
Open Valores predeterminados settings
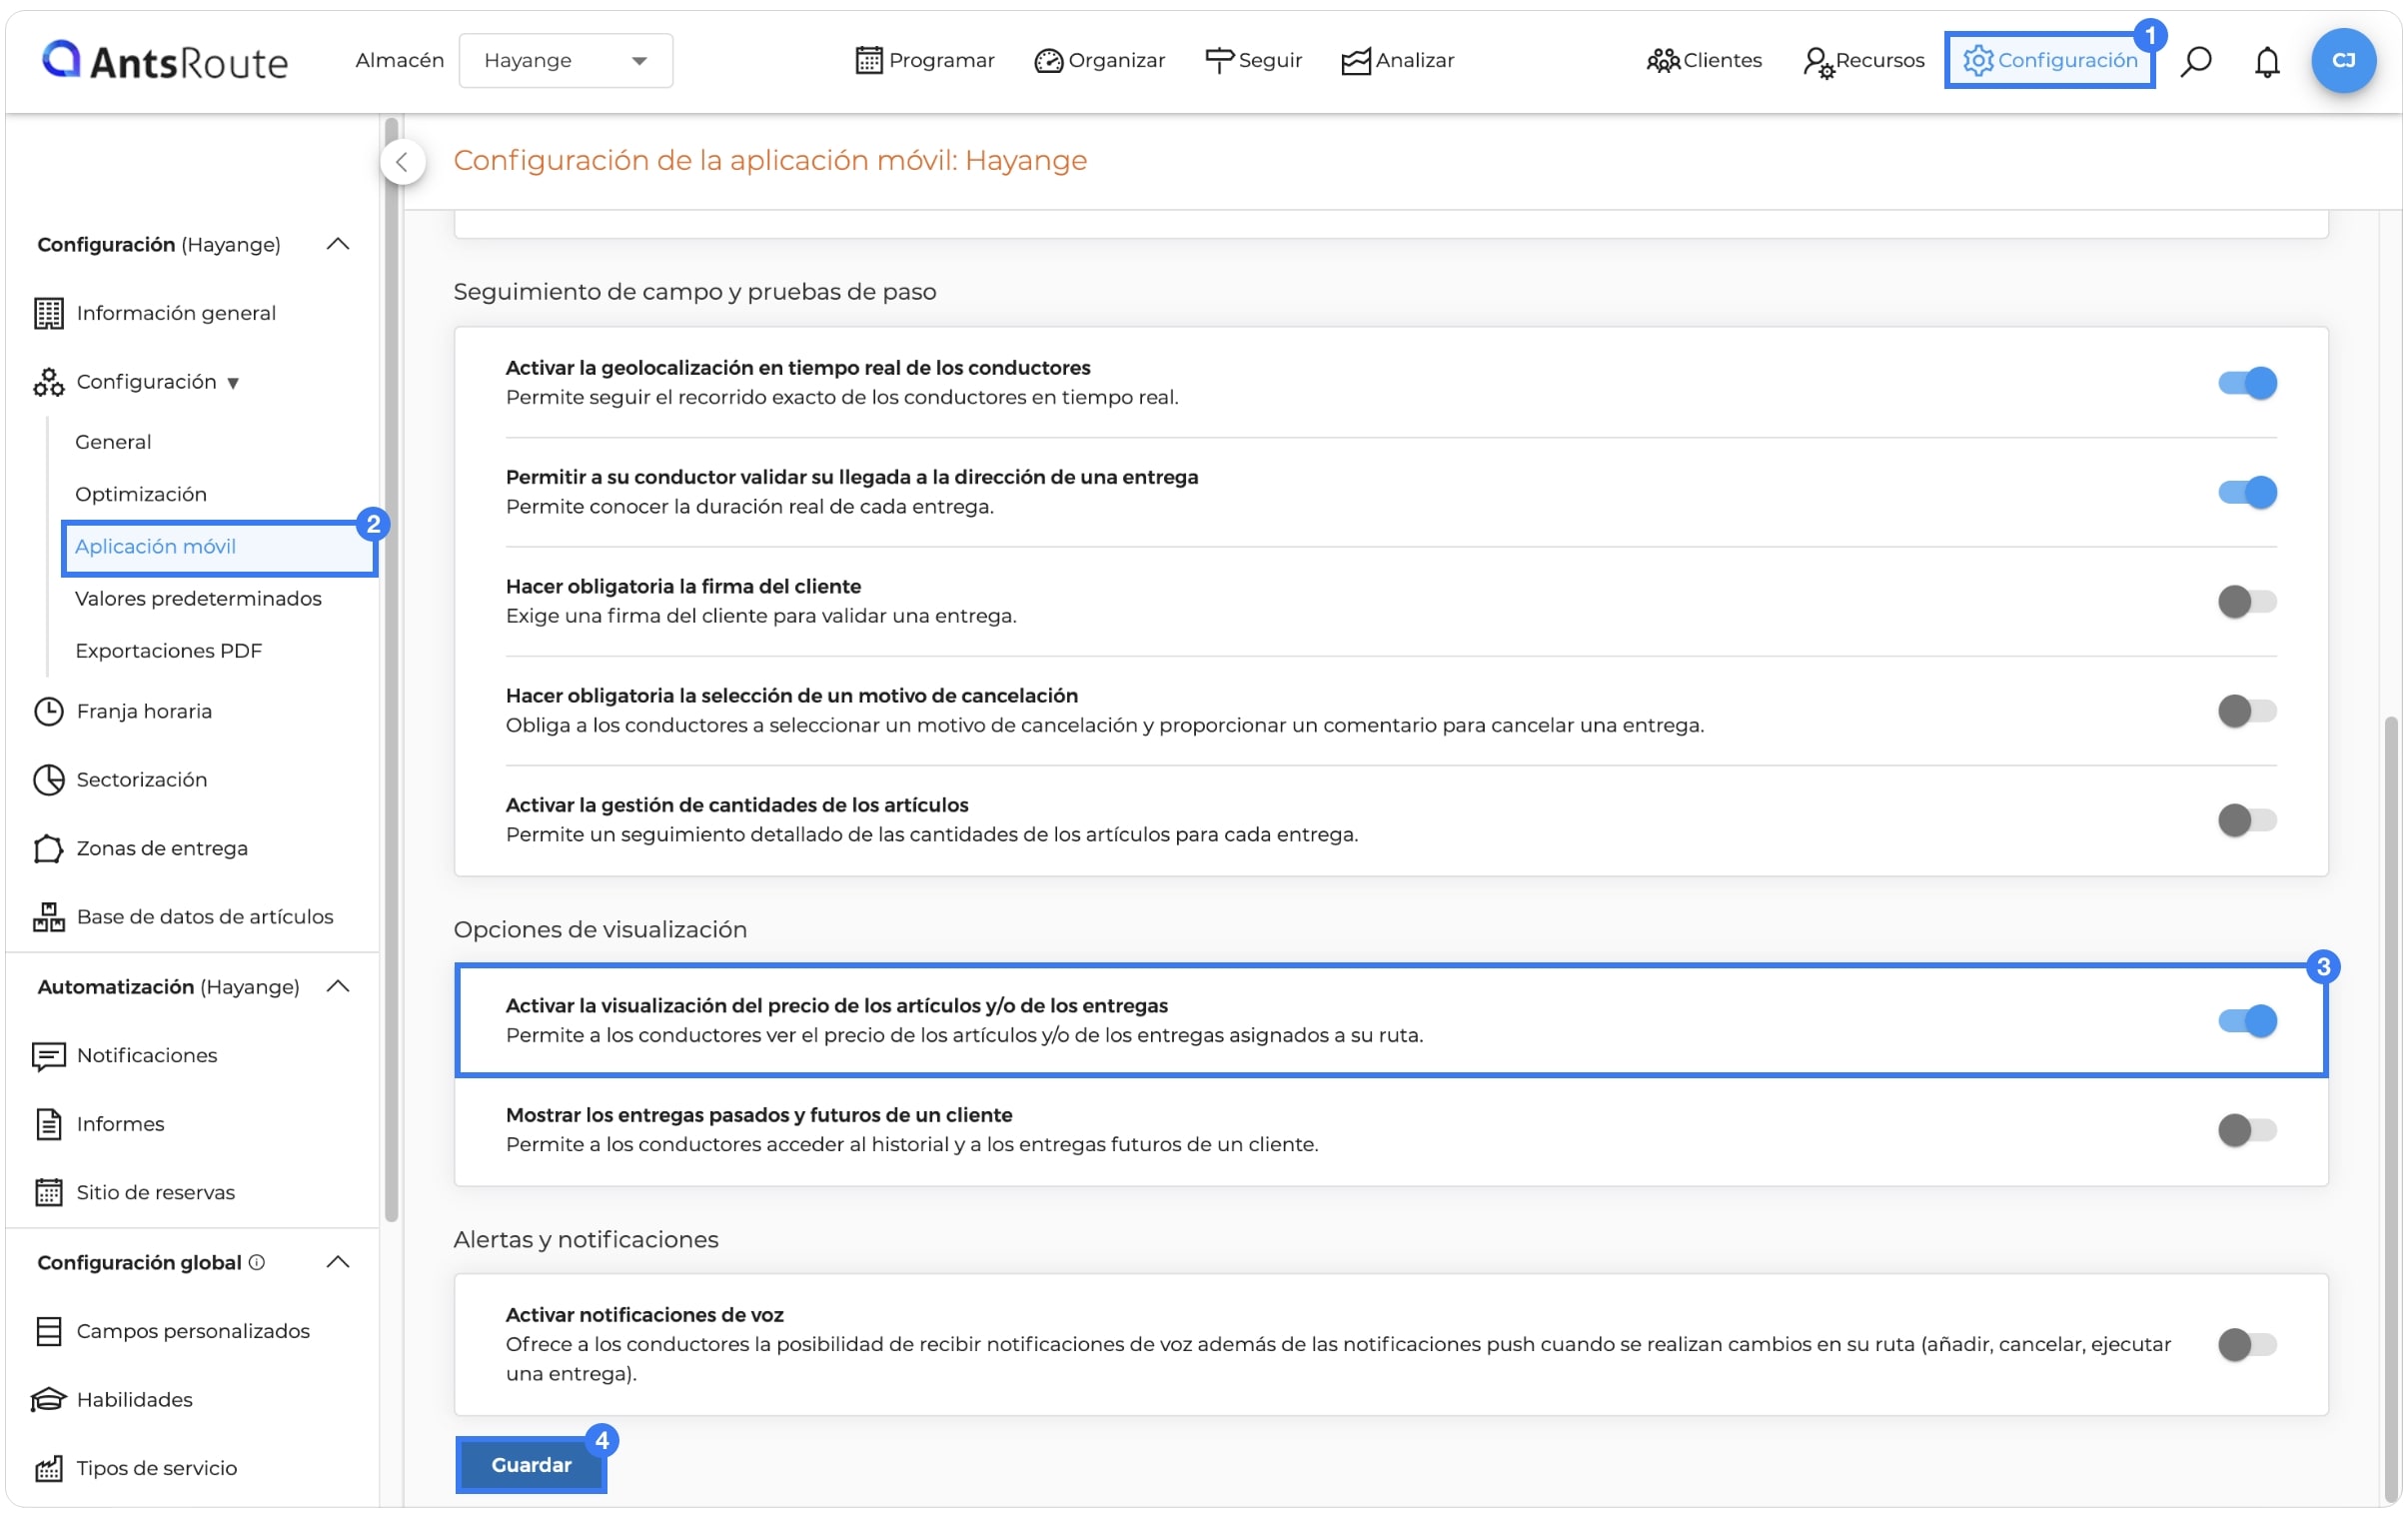tap(198, 599)
